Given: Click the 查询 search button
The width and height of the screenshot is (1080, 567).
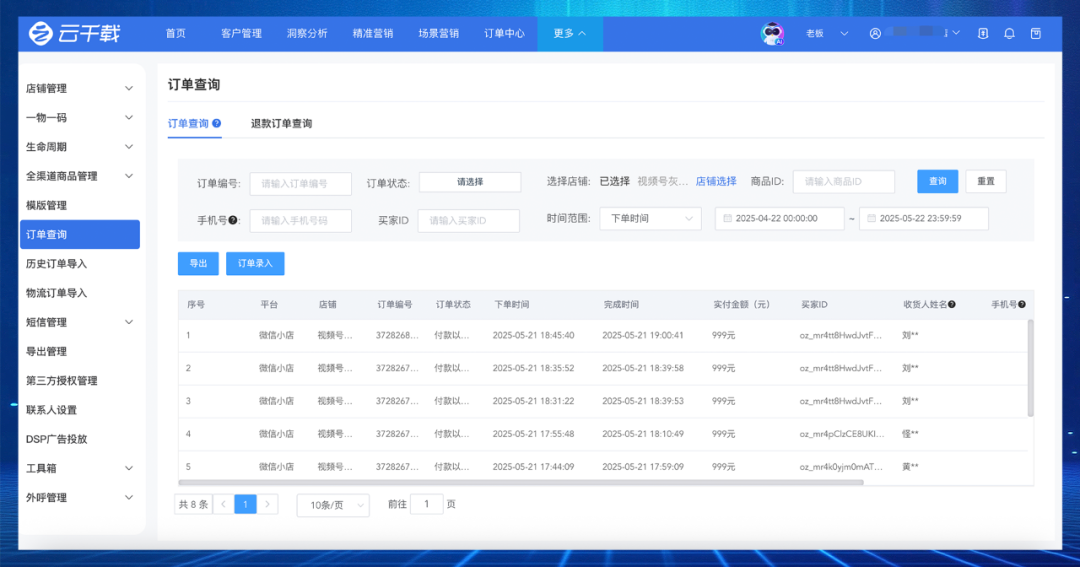Looking at the screenshot, I should (937, 182).
